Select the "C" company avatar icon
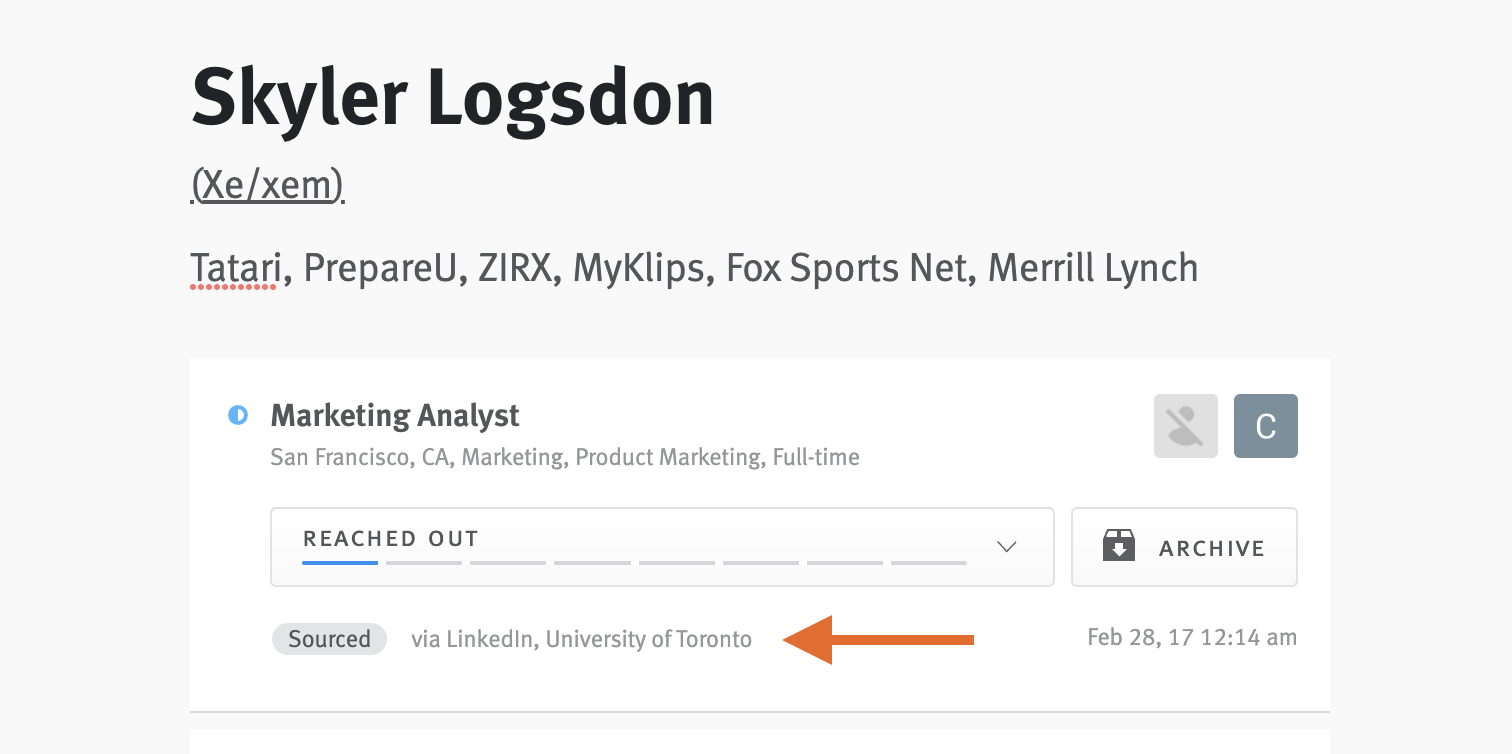1512x754 pixels. [1265, 426]
